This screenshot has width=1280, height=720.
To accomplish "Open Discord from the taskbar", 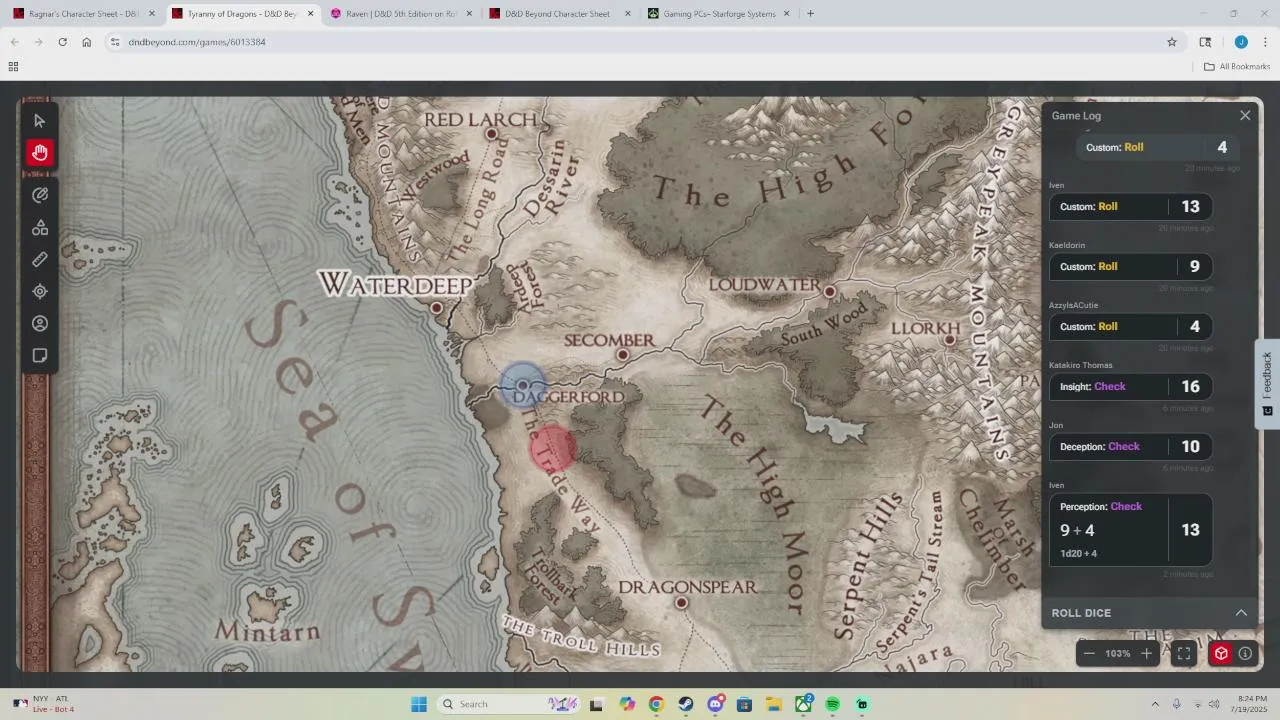I will point(715,704).
